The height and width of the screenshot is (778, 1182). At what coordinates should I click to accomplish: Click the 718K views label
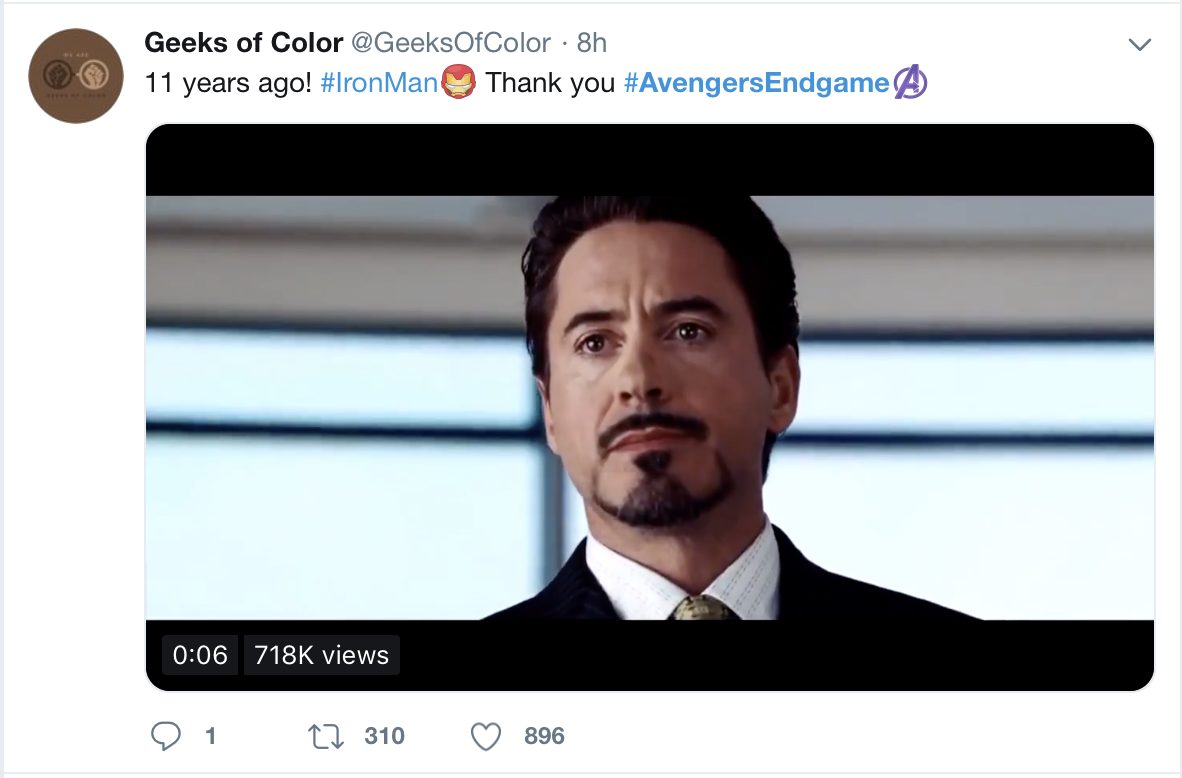321,655
